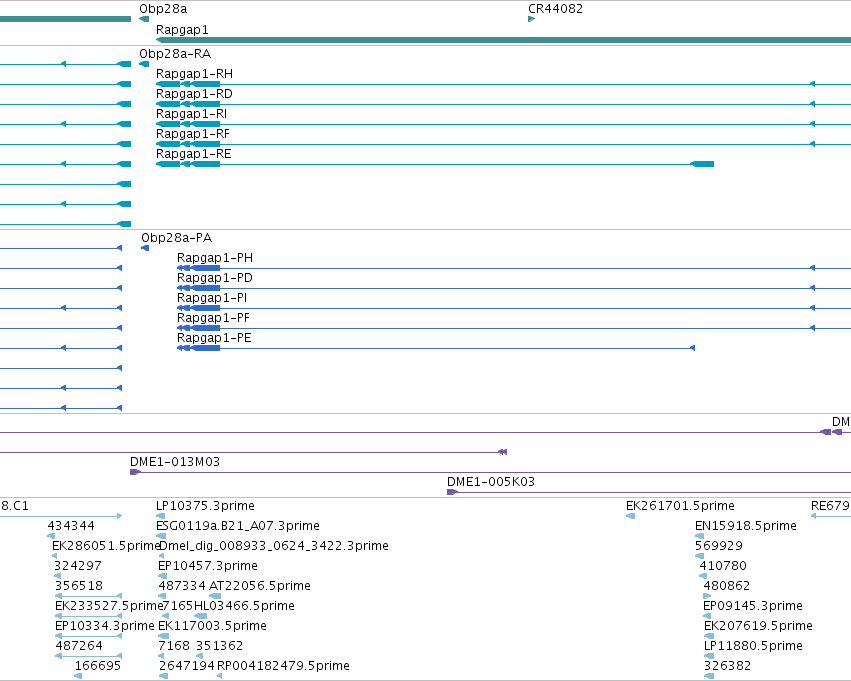Screen dimensions: 851x681
Task: Select EK117003.5prime EST
Action: (212, 626)
